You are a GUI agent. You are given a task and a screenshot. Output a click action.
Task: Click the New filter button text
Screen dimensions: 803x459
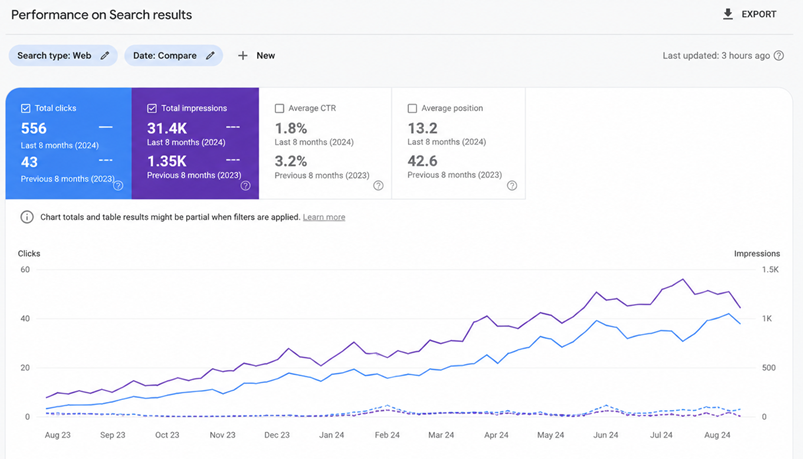pyautogui.click(x=266, y=55)
